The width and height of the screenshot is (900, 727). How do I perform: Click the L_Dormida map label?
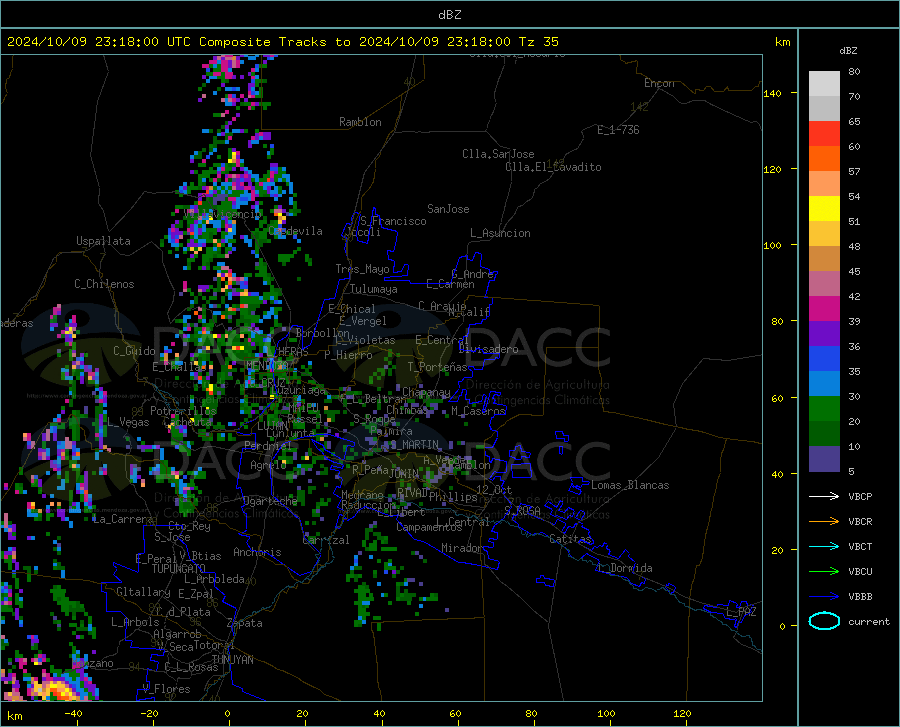click(625, 568)
